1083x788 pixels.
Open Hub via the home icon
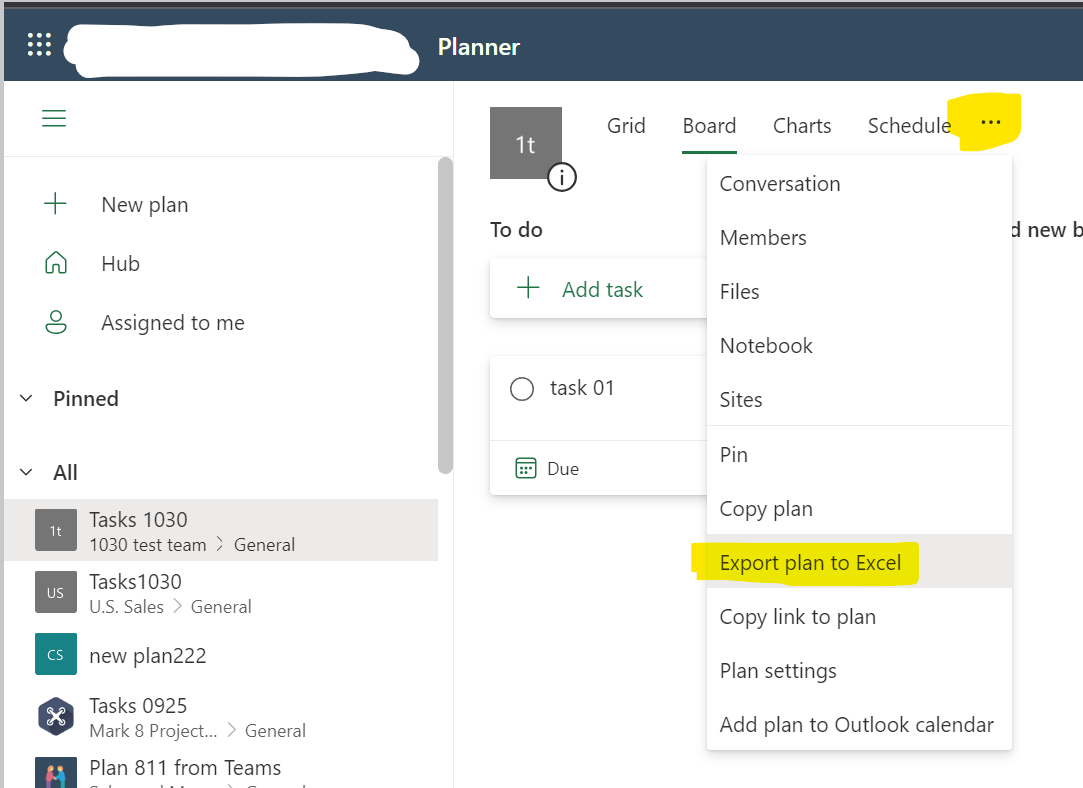pos(56,264)
